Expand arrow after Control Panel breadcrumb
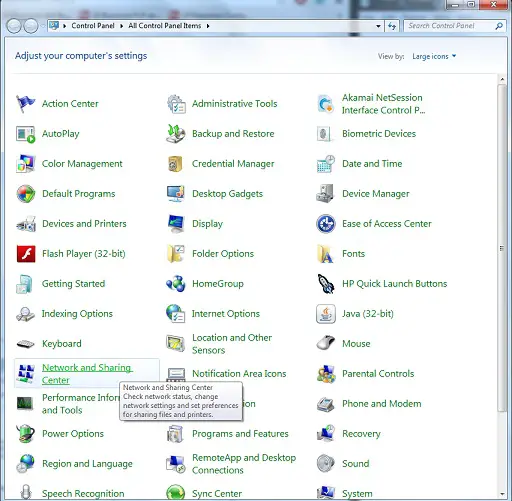 (x=121, y=26)
